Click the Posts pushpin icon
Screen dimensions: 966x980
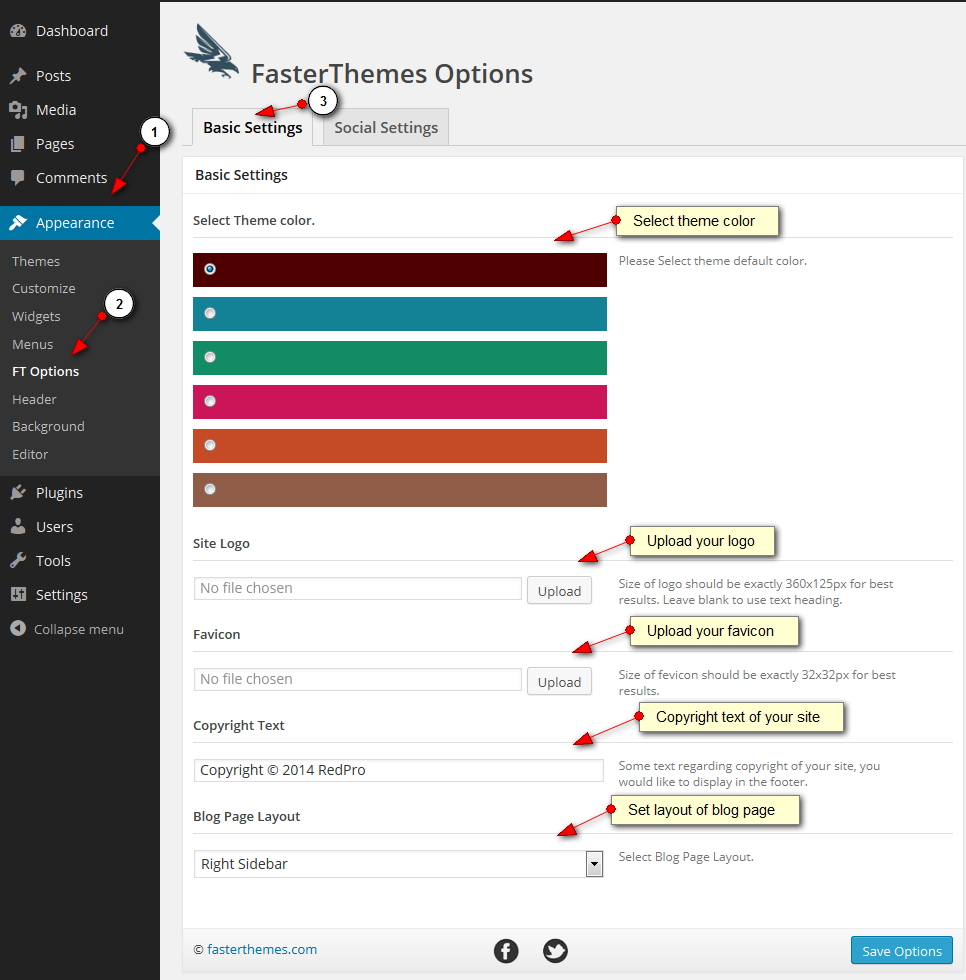pos(18,76)
